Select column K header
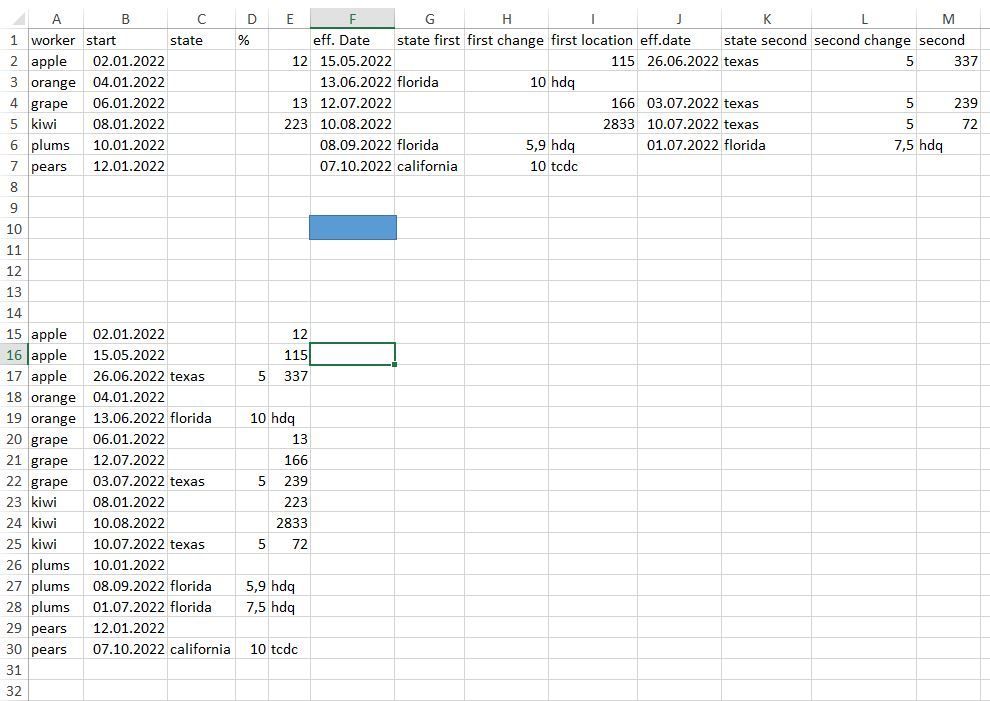Screen dimensions: 990x701 click(x=766, y=19)
